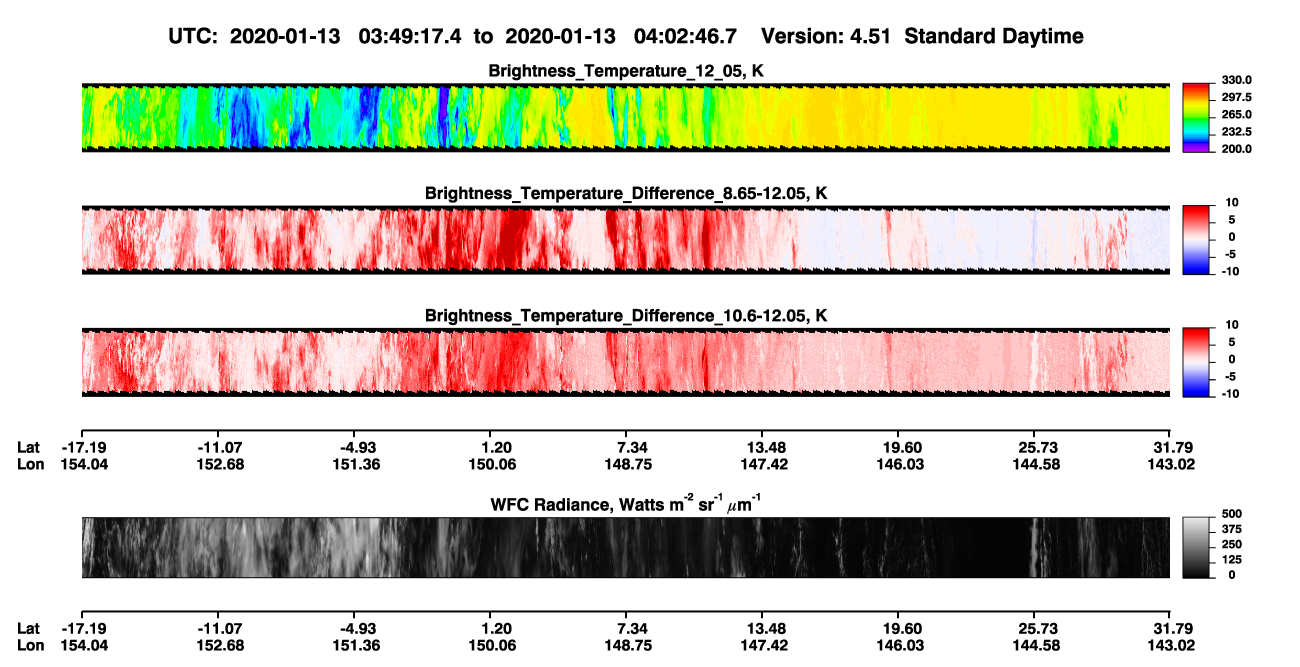Click the 125 label on the WFC colorbar
1300x667 pixels.
coord(1233,559)
